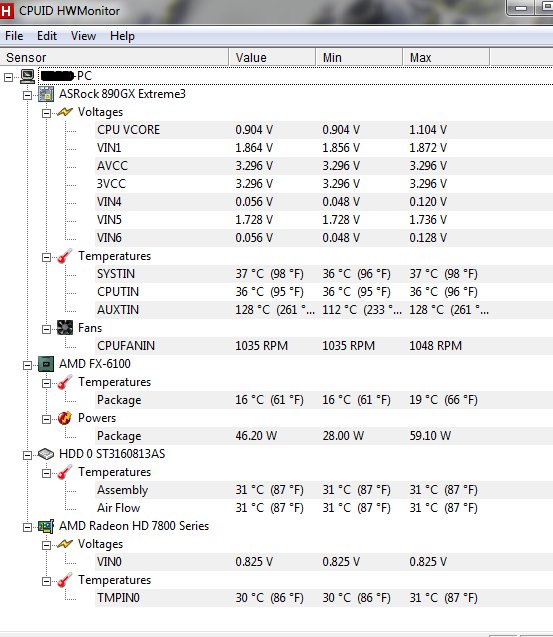Click the CPU chip icon for AMD FX-6100

tap(46, 364)
